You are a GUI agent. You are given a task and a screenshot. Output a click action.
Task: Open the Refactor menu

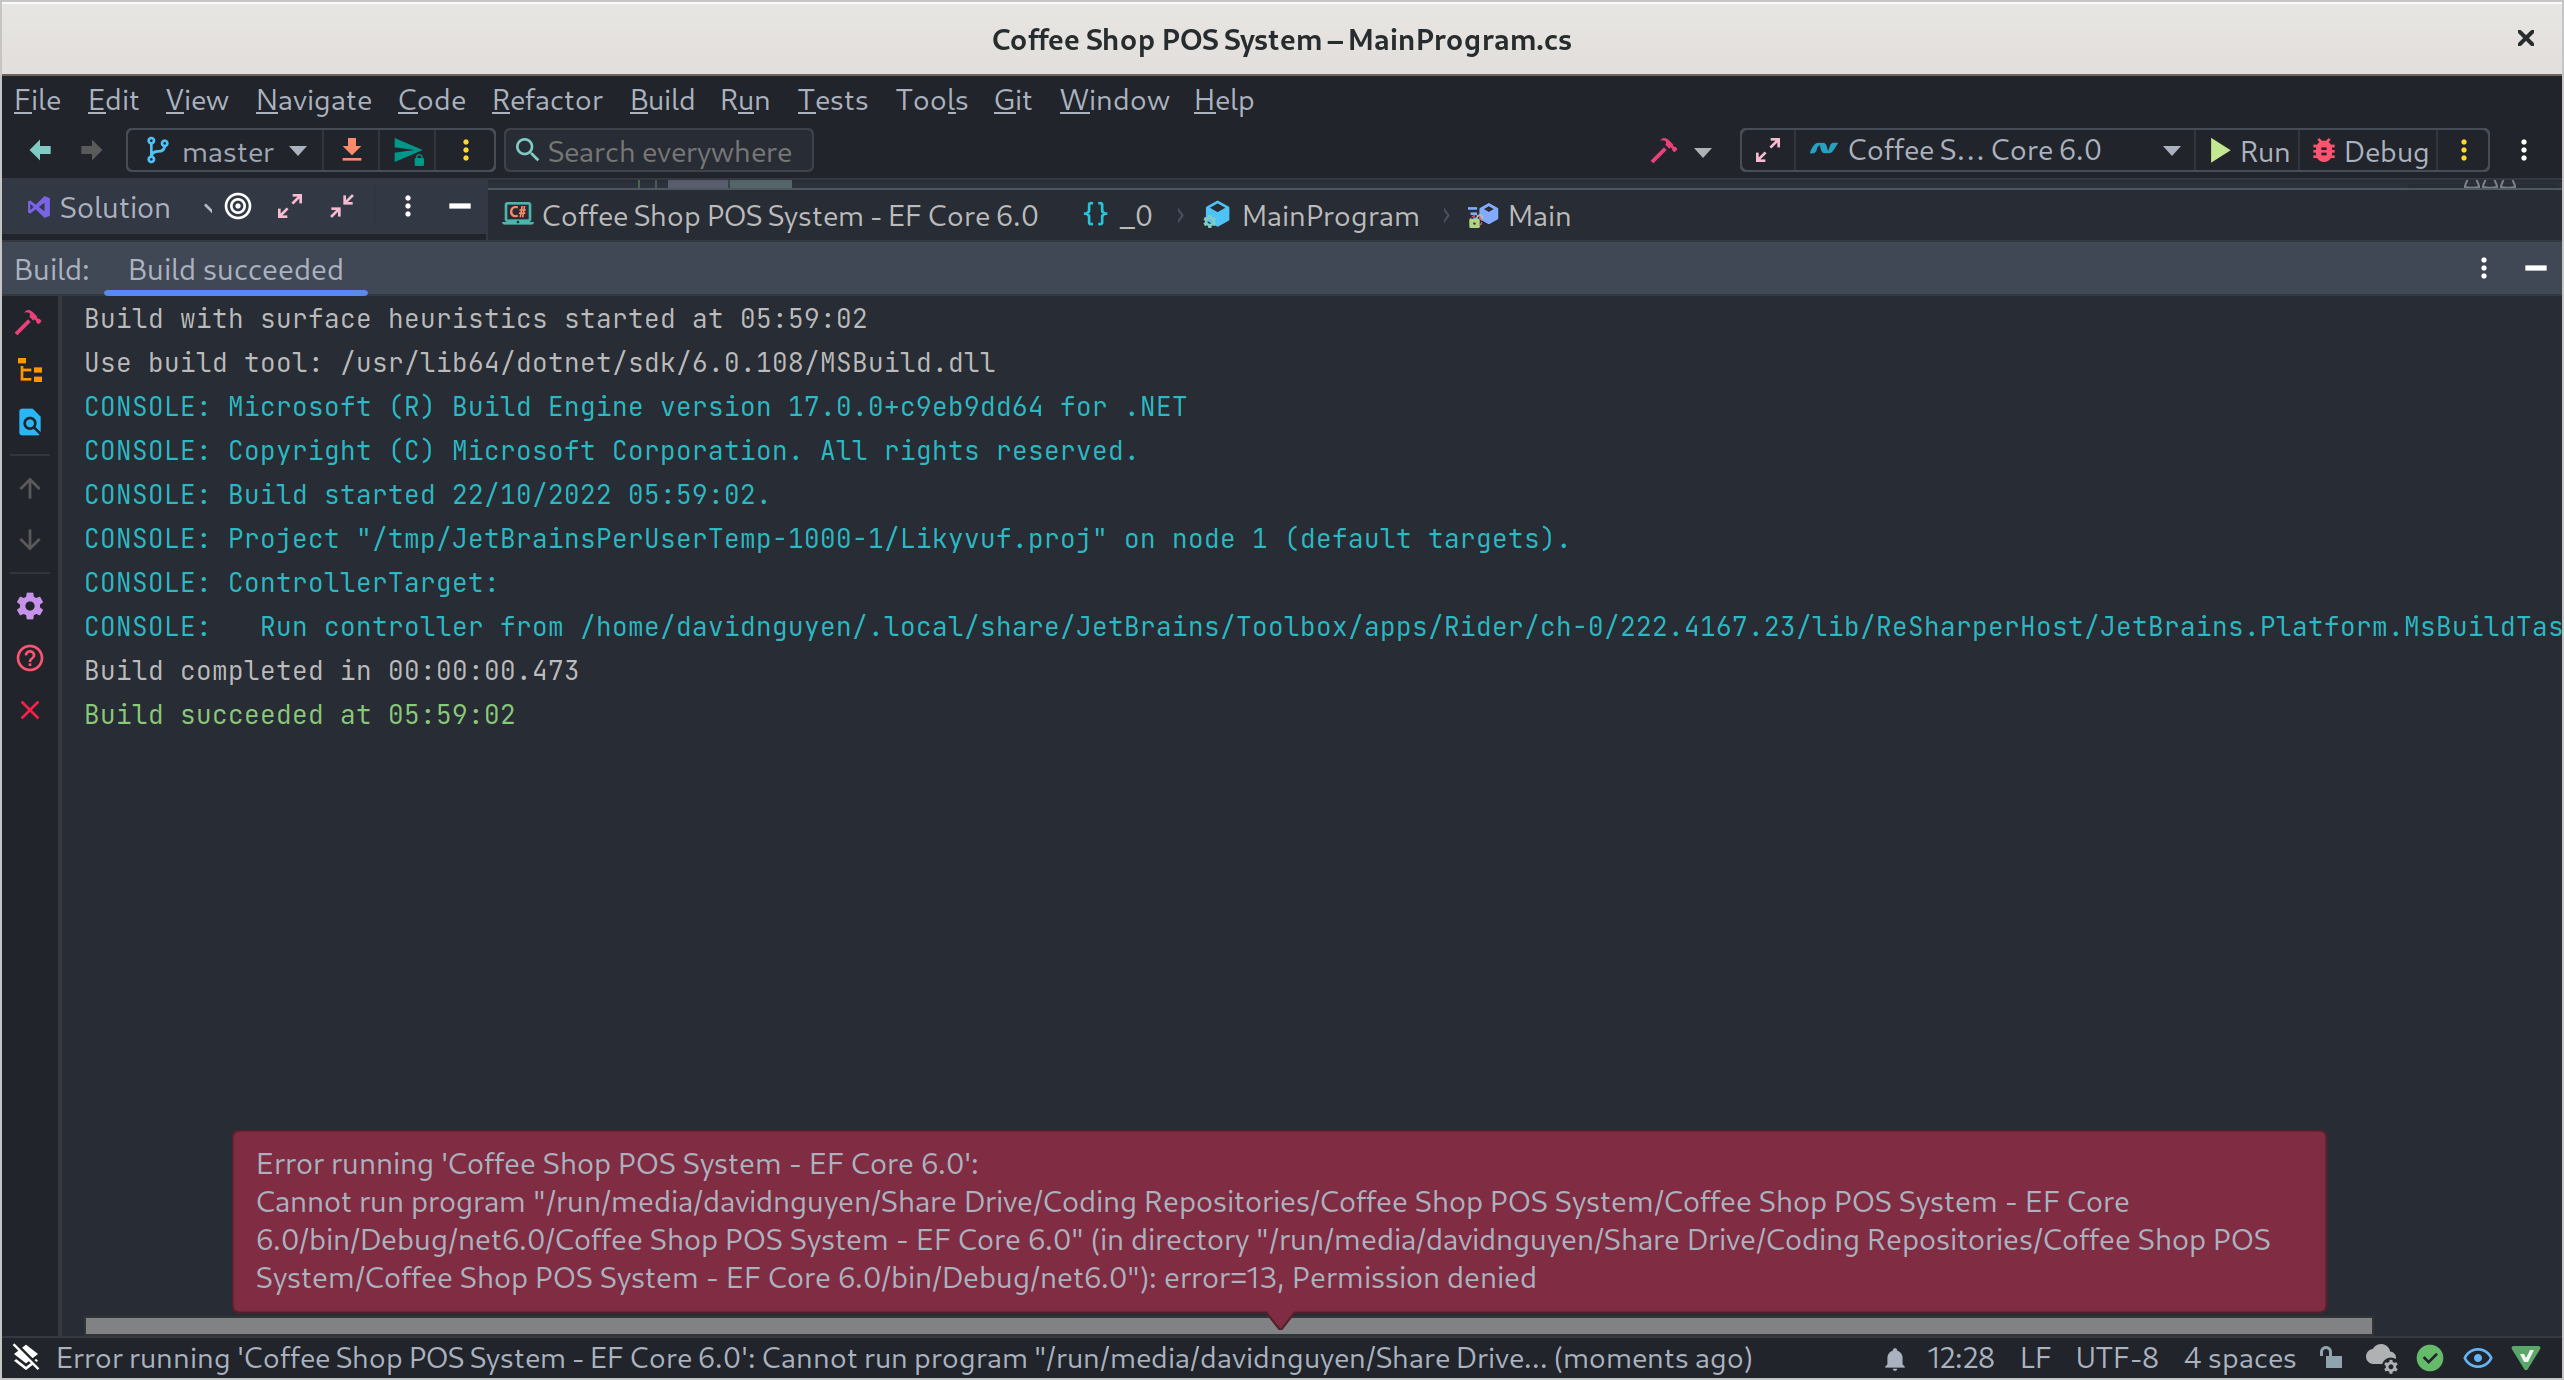pos(546,101)
